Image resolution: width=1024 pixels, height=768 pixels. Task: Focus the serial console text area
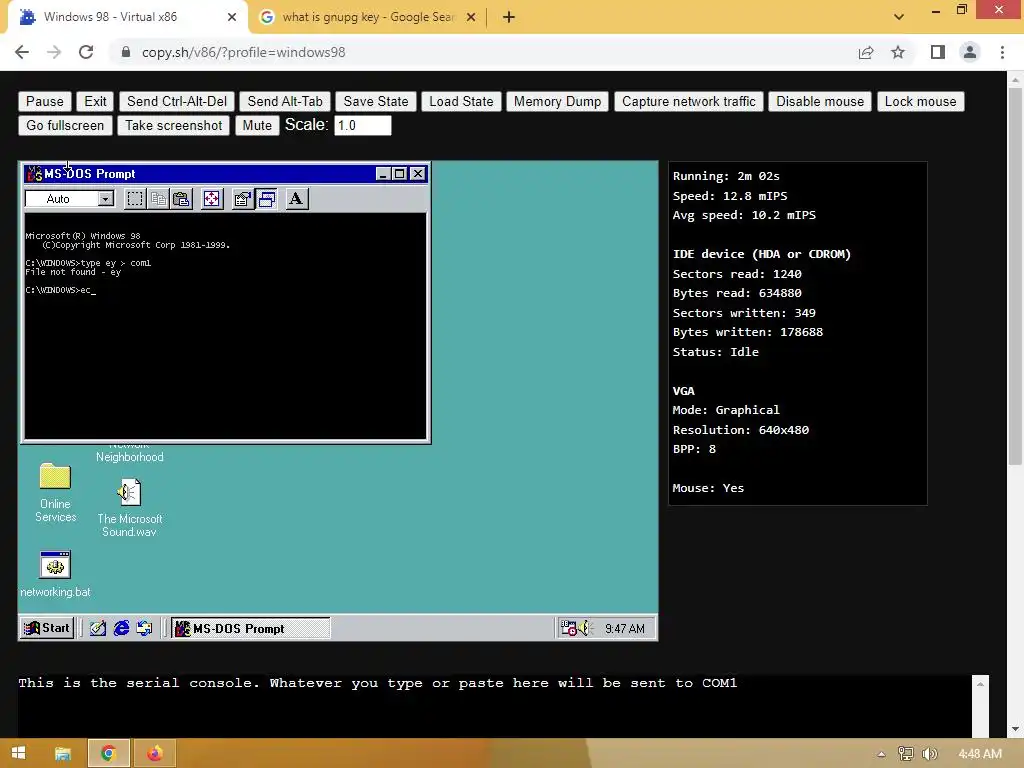point(494,705)
